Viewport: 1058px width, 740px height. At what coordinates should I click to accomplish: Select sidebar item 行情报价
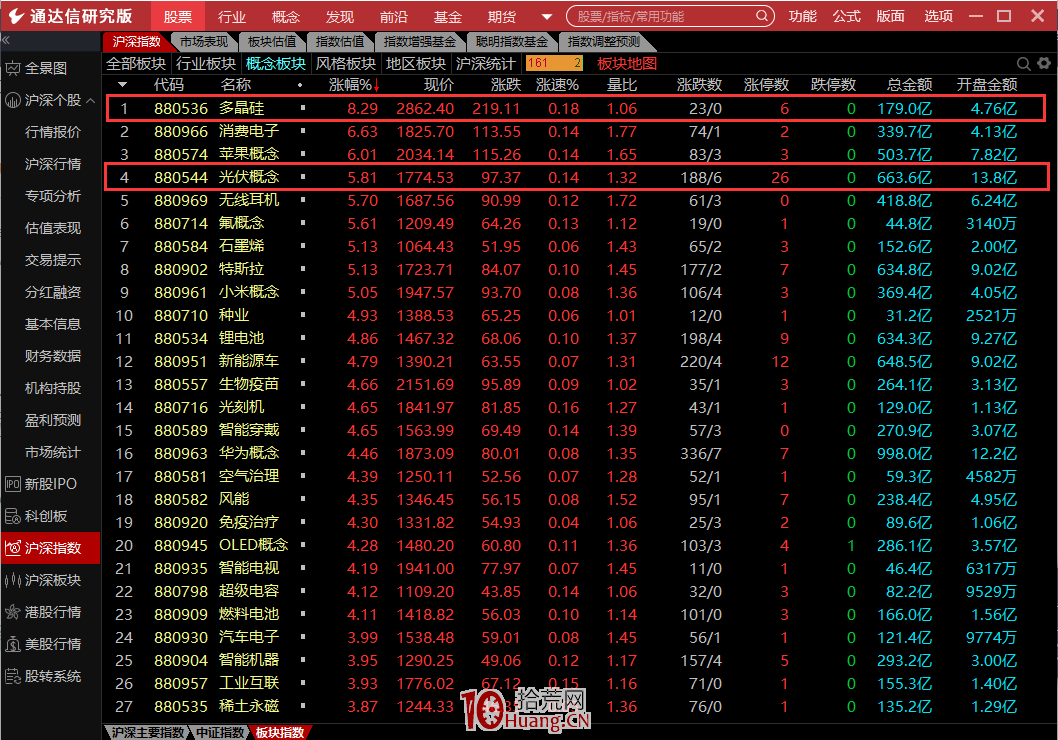tap(53, 132)
